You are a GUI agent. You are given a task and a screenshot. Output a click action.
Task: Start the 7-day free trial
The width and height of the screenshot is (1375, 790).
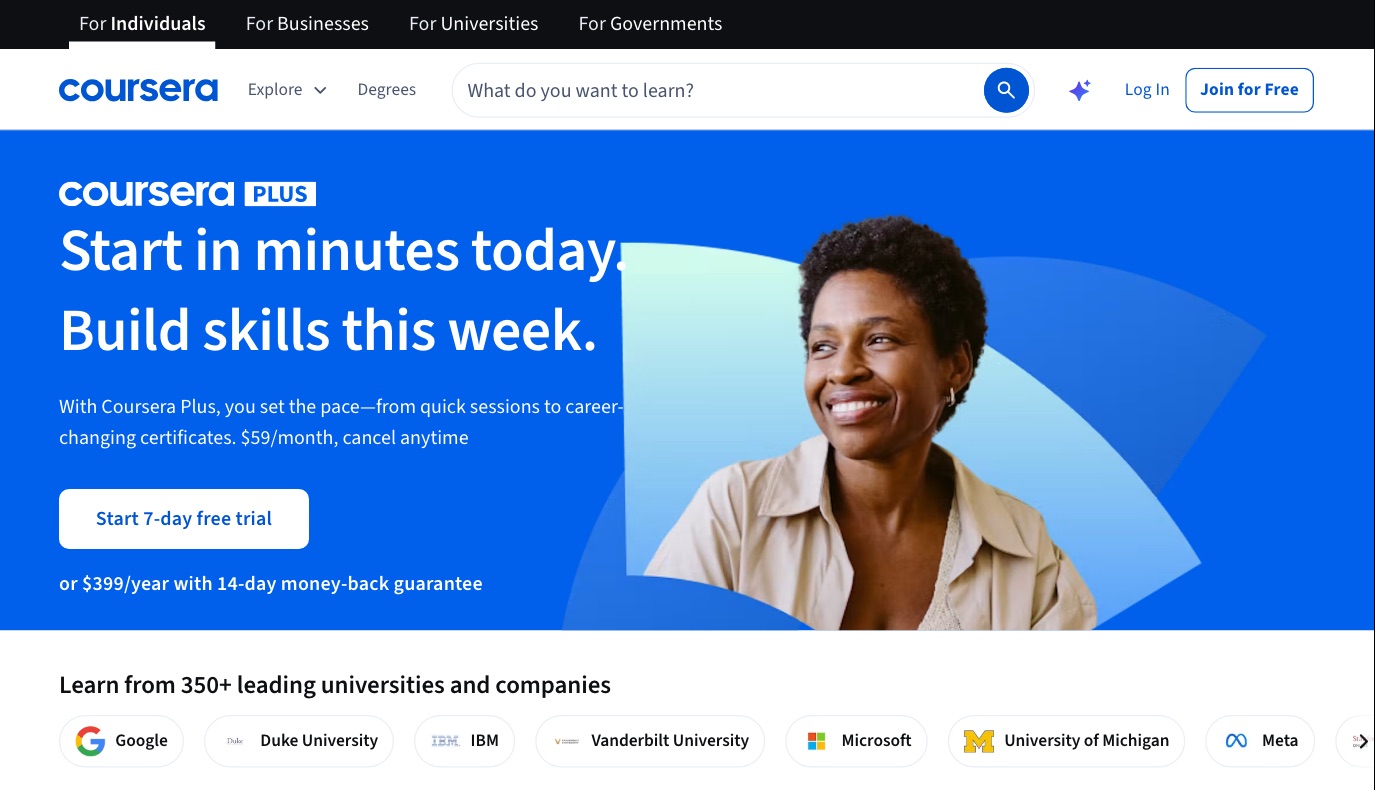tap(184, 519)
